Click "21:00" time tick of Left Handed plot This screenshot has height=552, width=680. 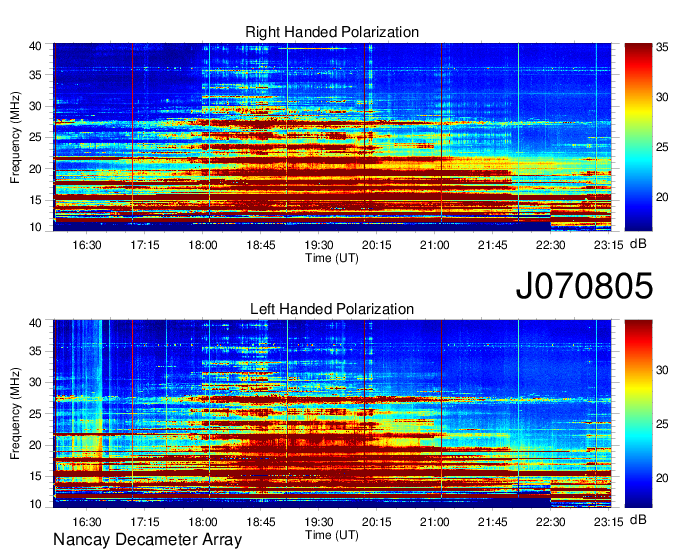pos(435,522)
